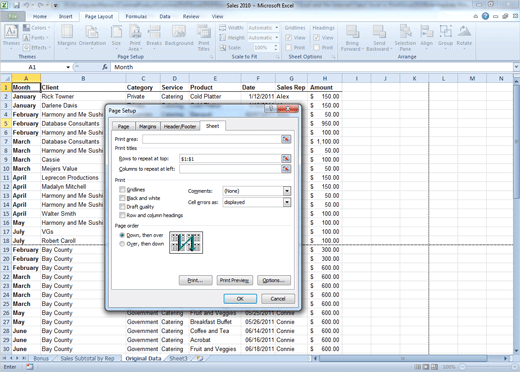520x372 pixels.
Task: Adjust the Scale percentage spinner
Action: tap(276, 48)
